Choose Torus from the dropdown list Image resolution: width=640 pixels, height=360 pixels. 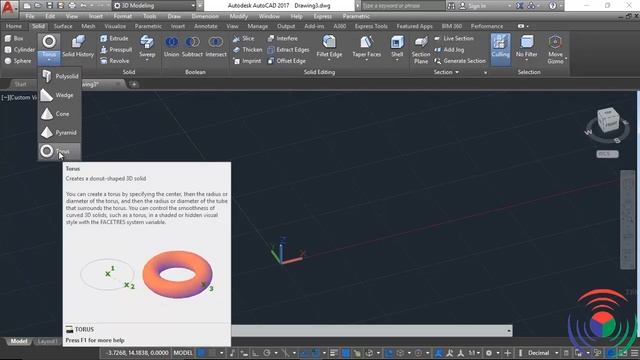[60, 151]
